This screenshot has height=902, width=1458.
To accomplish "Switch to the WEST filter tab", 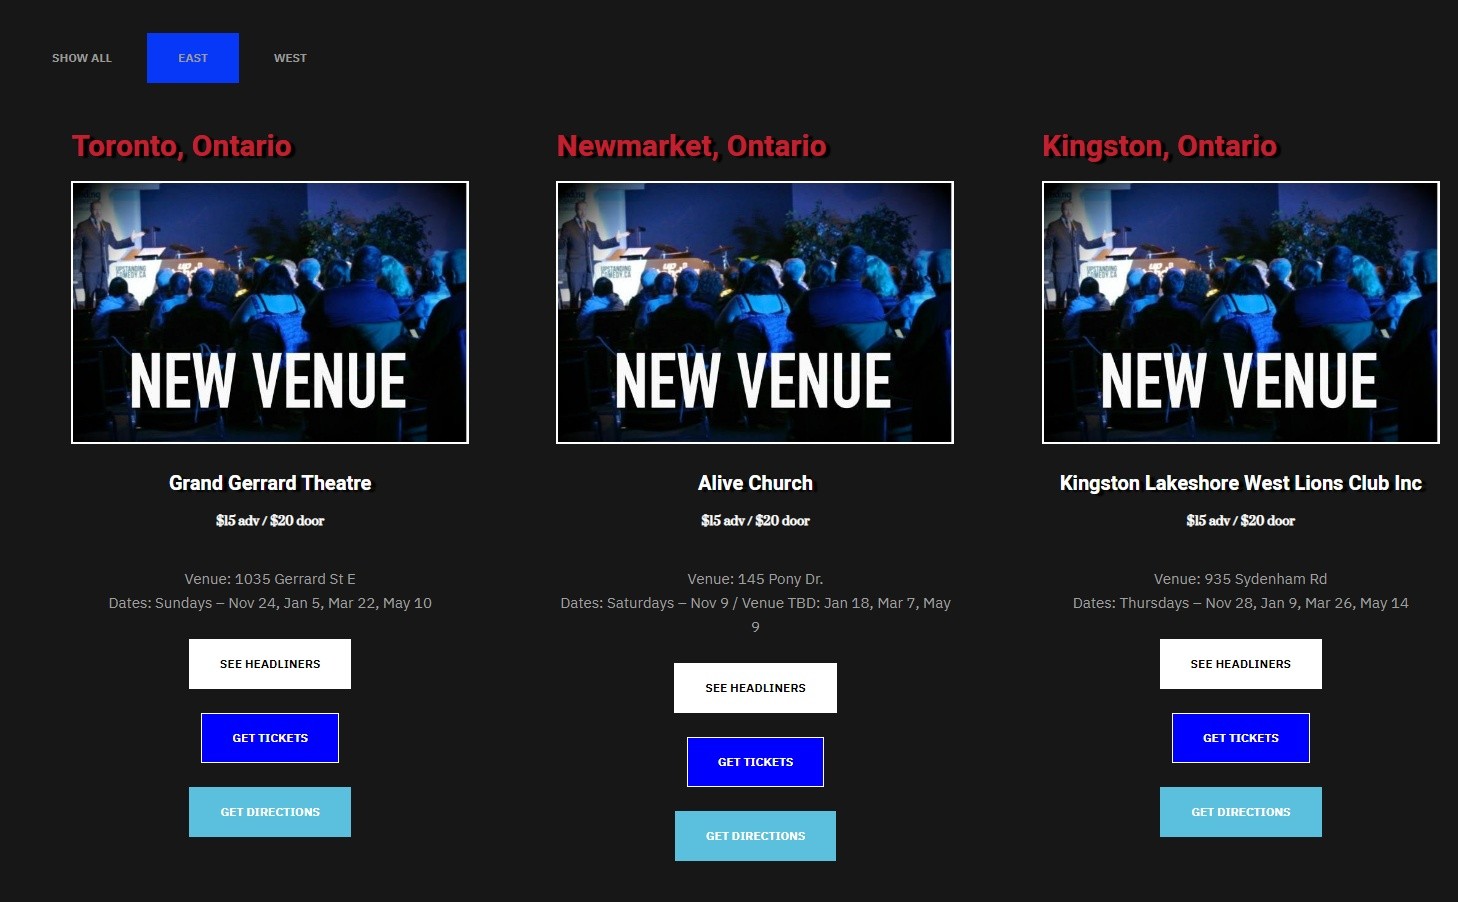I will tap(290, 58).
